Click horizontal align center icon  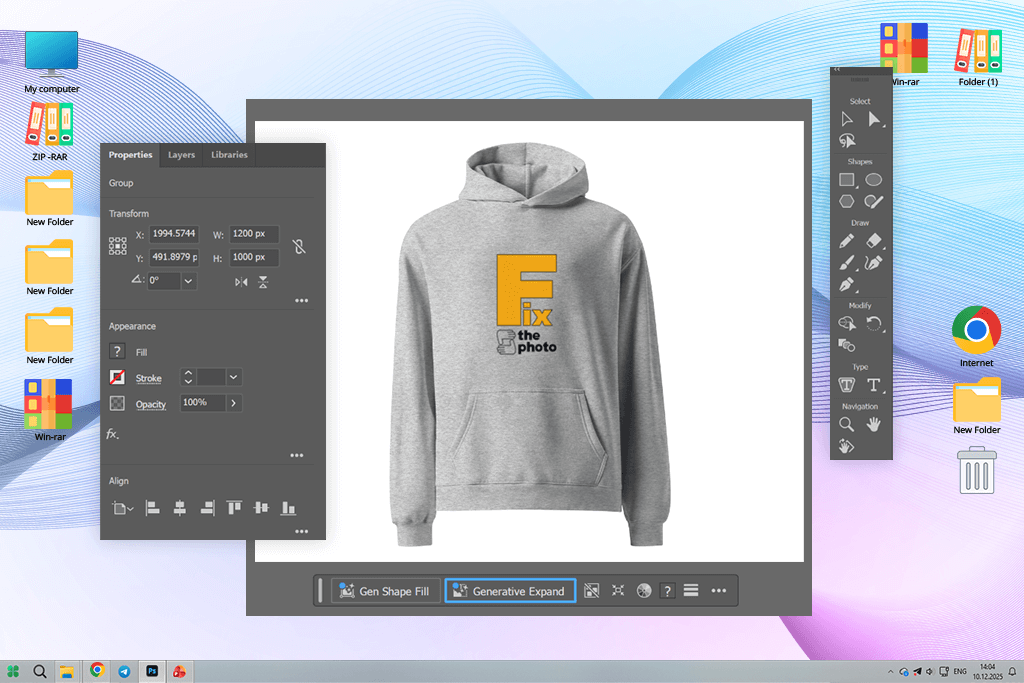[x=180, y=508]
